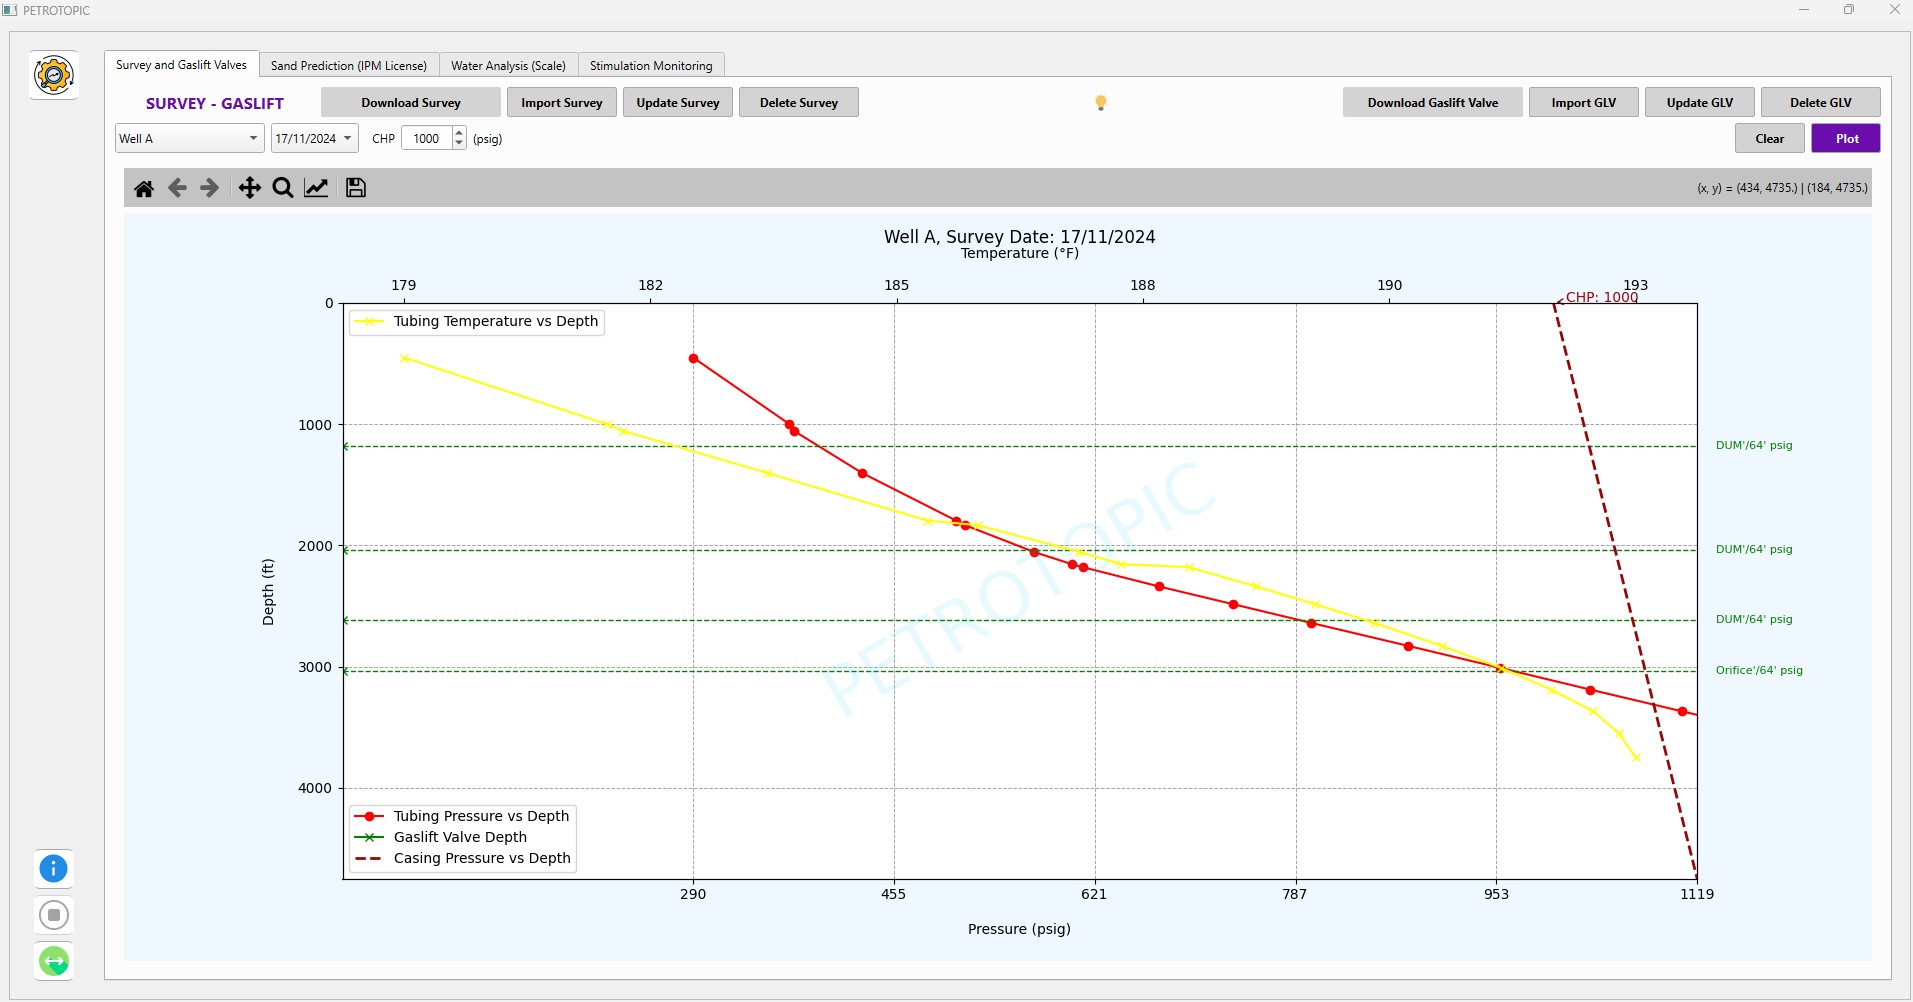
Task: Select the Zoom magnifier tool
Action: 283,188
